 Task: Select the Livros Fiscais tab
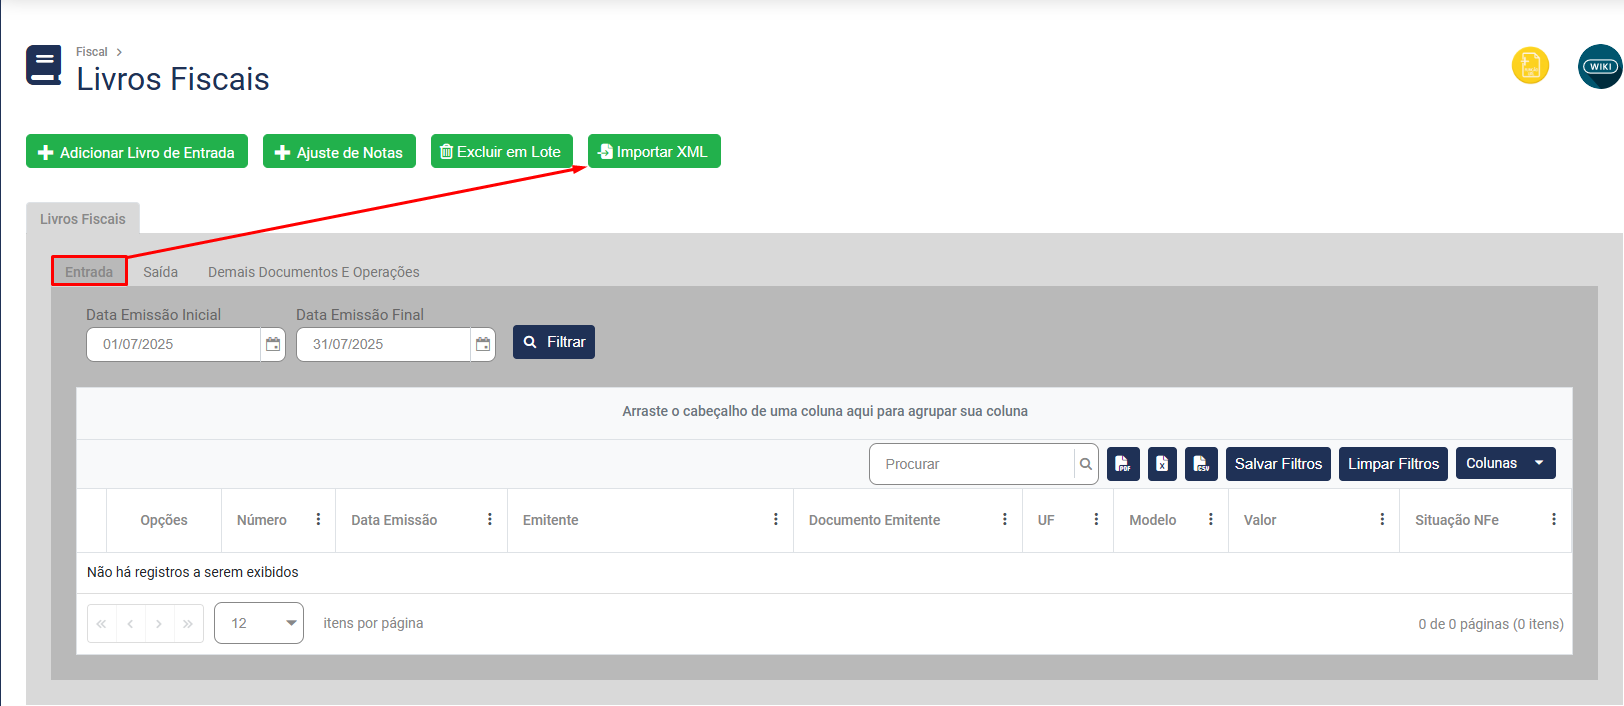point(83,219)
